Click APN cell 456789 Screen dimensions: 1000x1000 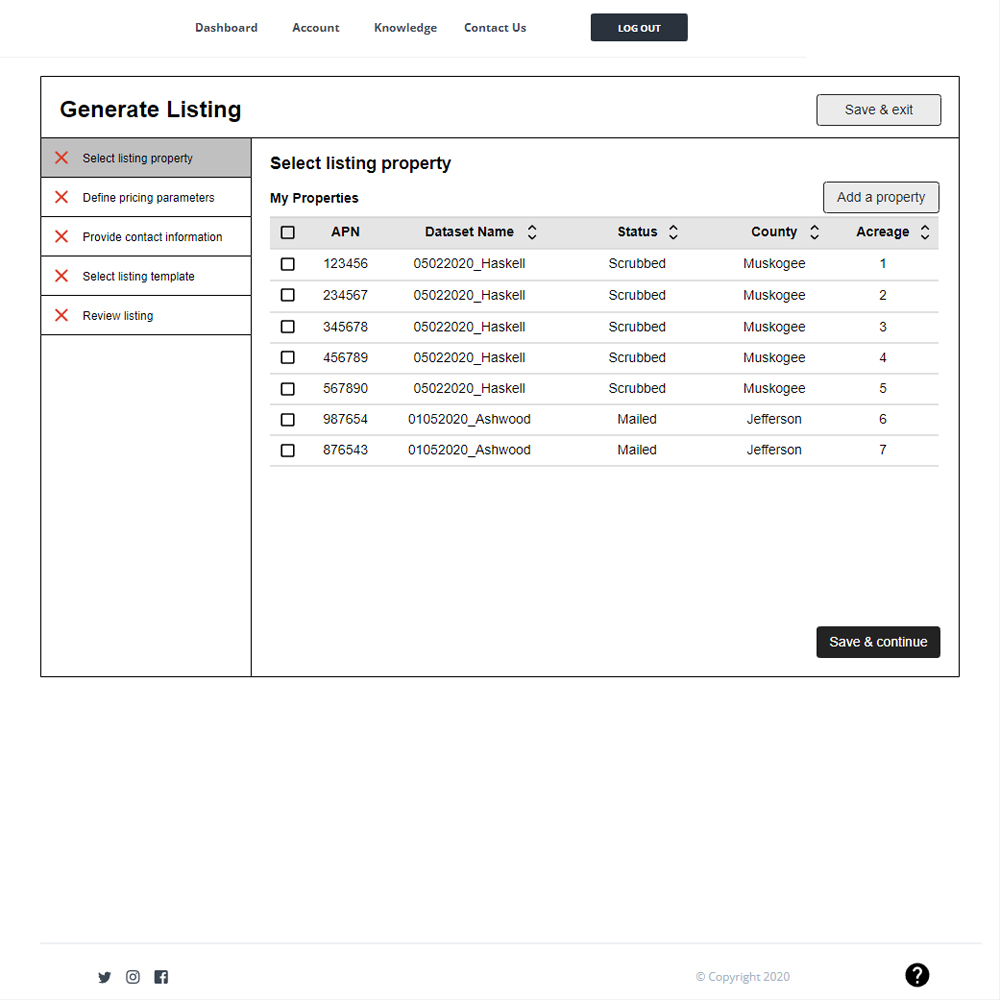point(345,357)
